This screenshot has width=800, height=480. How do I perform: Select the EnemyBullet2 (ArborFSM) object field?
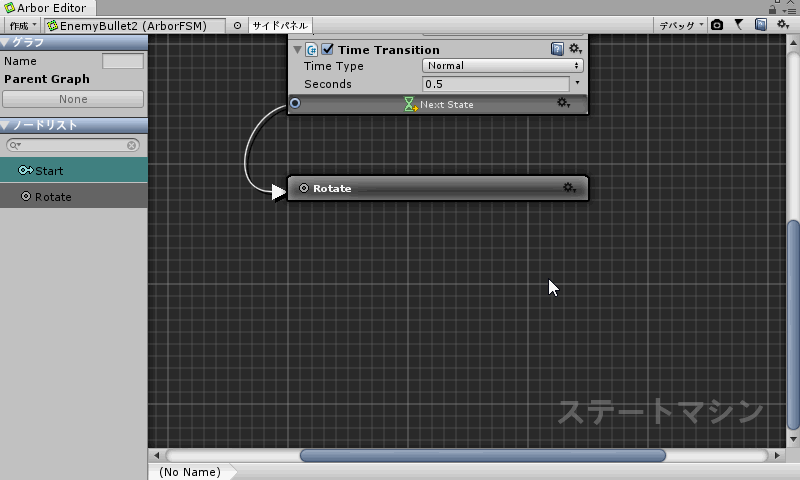(x=135, y=26)
